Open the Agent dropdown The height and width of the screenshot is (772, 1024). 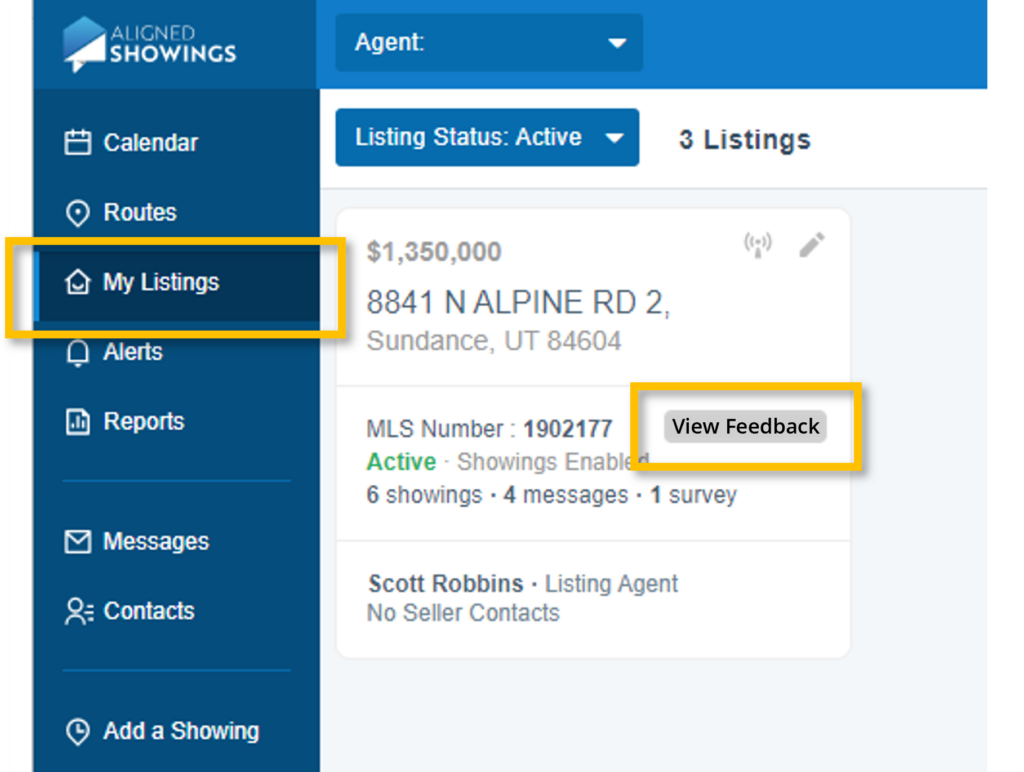488,43
